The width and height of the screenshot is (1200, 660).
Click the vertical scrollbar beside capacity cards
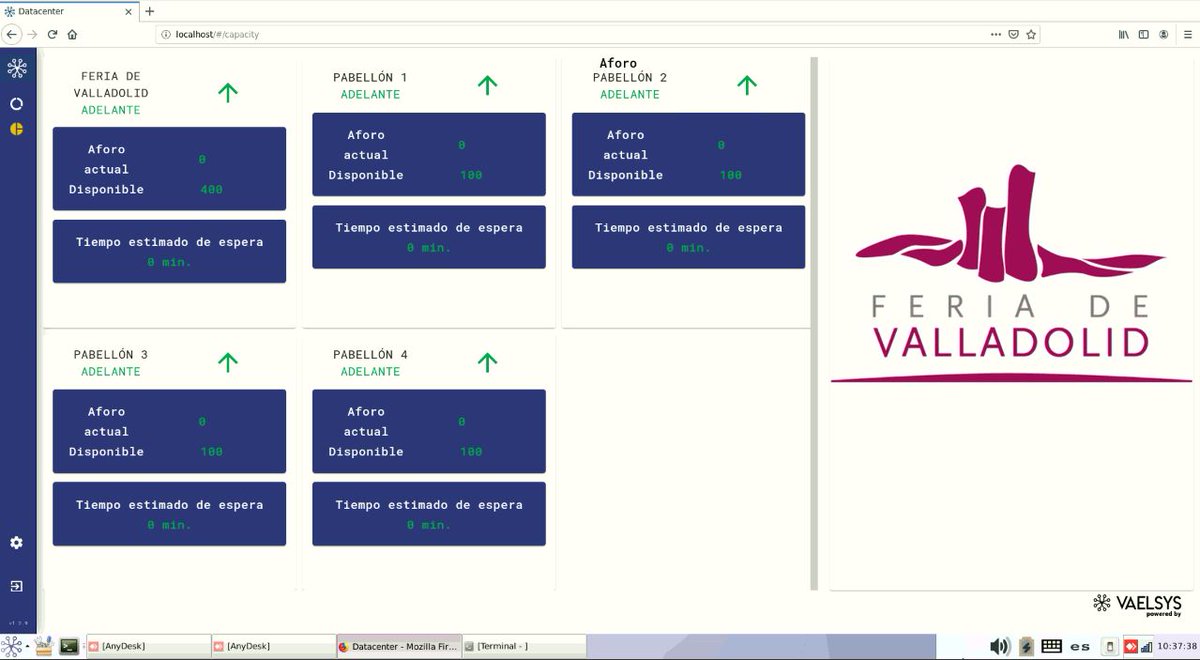(x=814, y=322)
